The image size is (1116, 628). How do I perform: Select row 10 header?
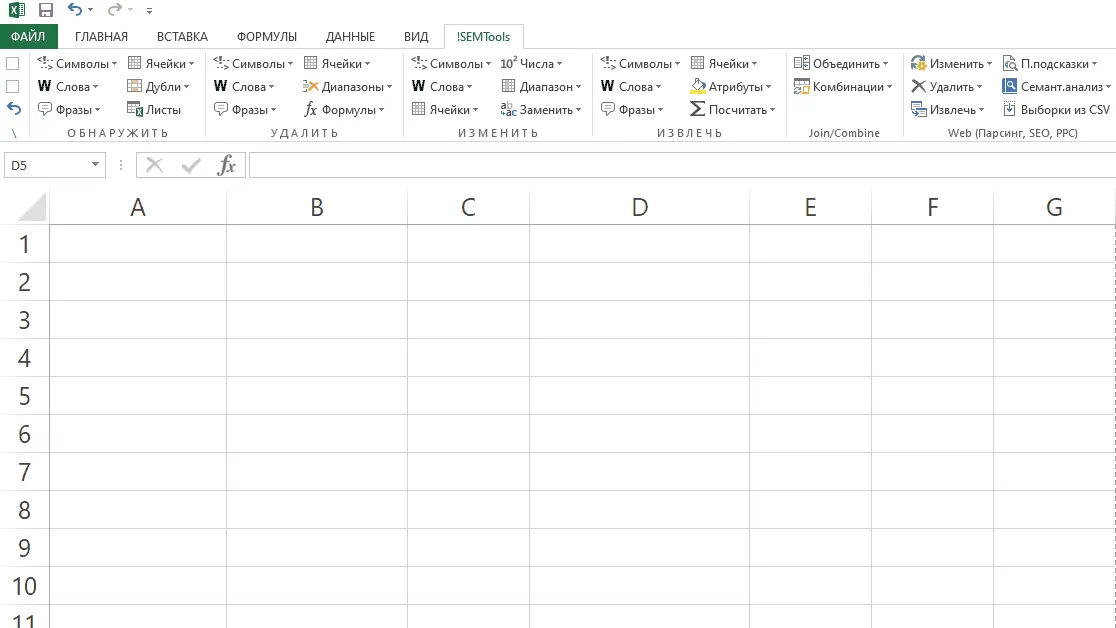[24, 586]
